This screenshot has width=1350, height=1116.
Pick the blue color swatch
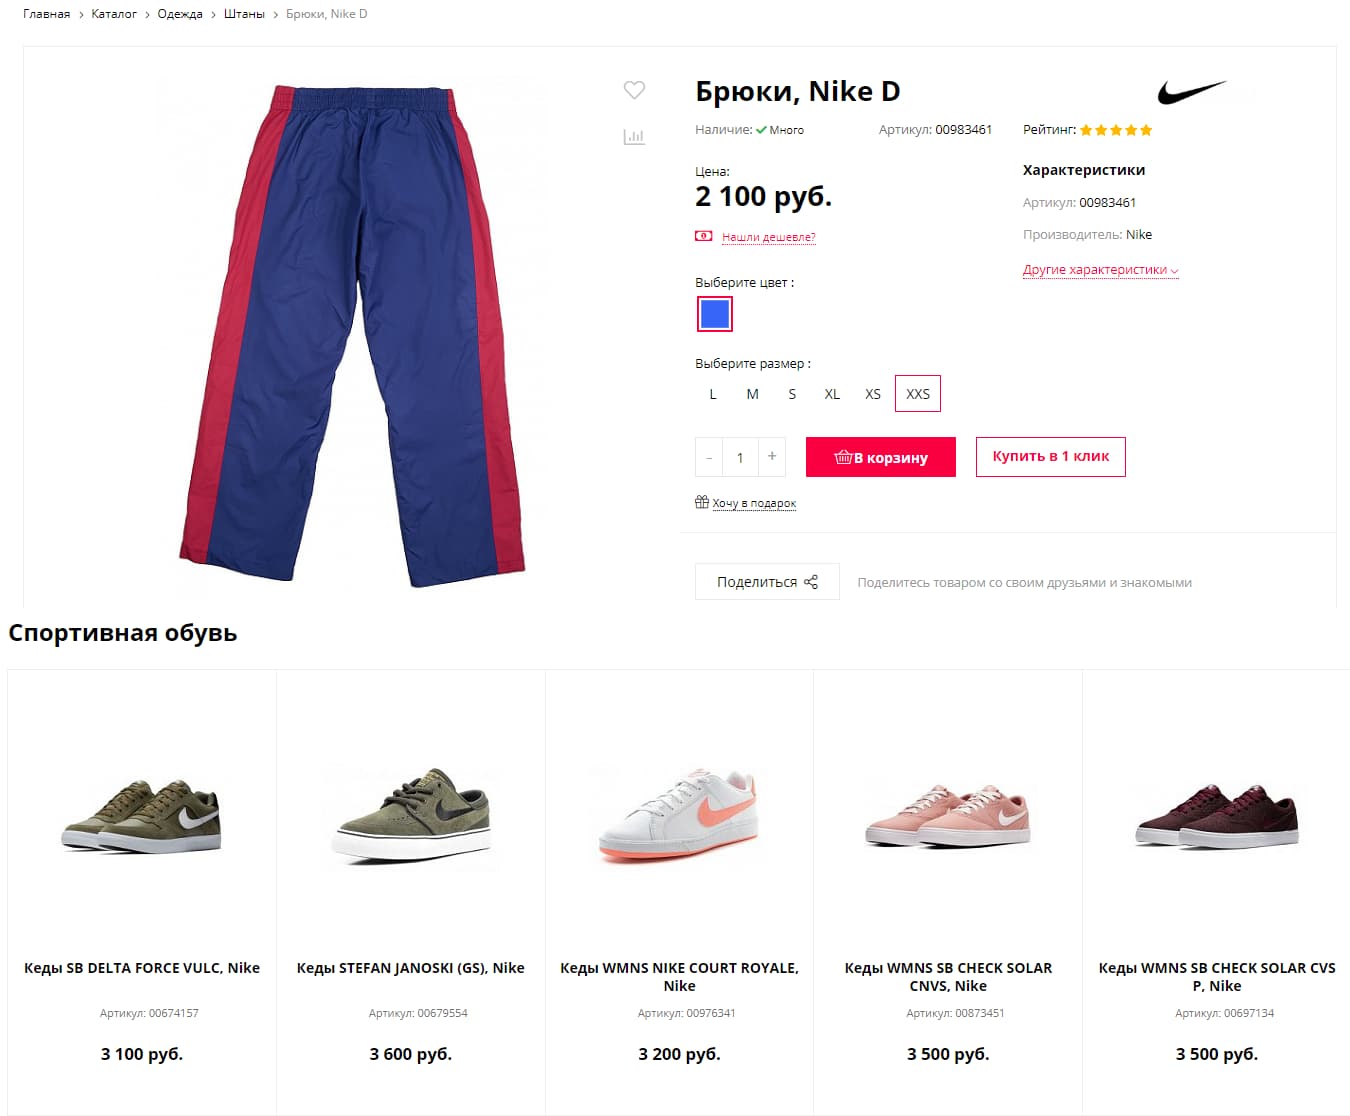tap(715, 314)
